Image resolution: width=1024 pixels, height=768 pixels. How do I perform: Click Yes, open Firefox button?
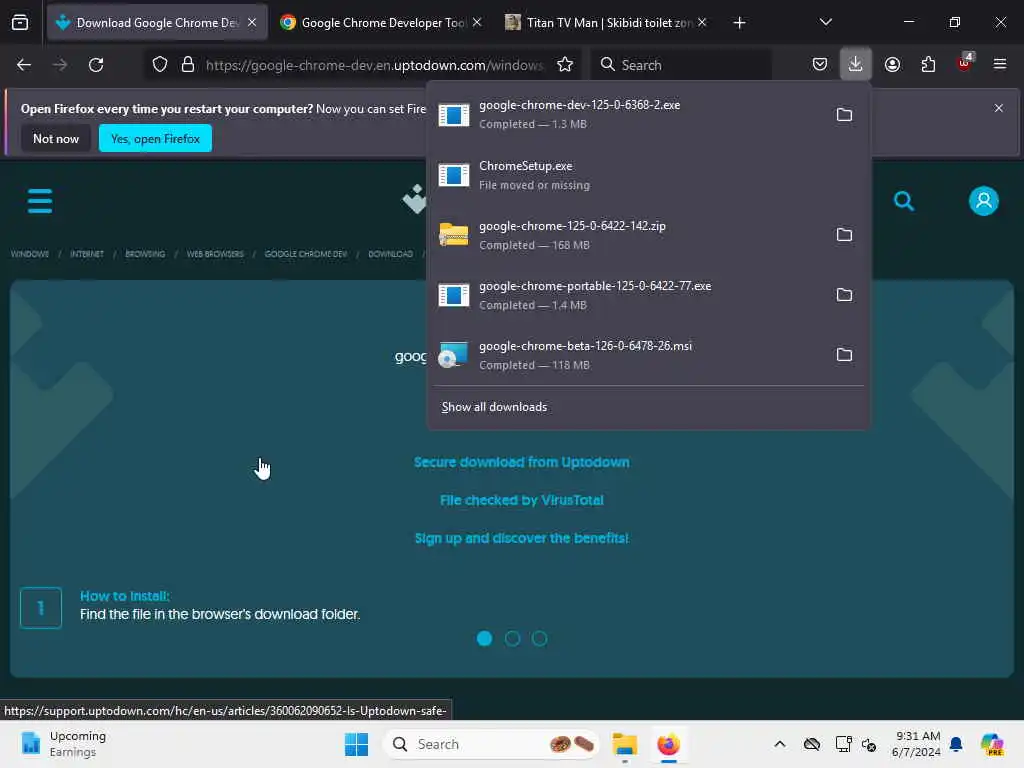pyautogui.click(x=155, y=138)
